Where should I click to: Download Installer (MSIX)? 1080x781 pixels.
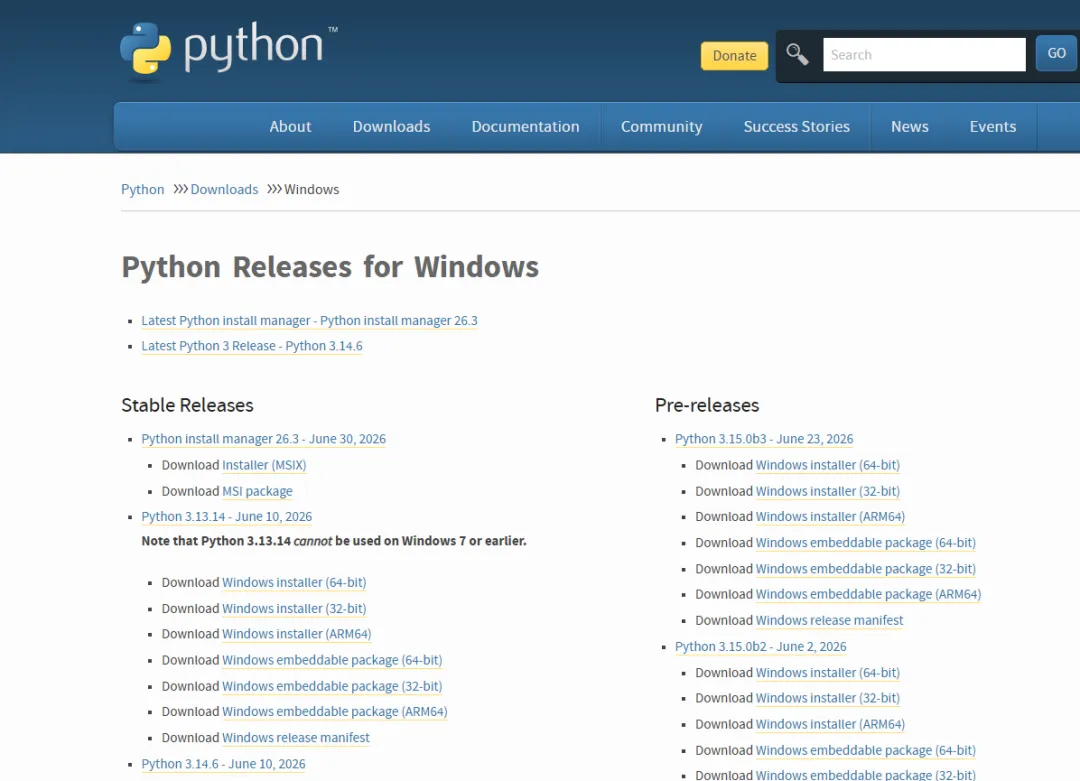pyautogui.click(x=264, y=466)
